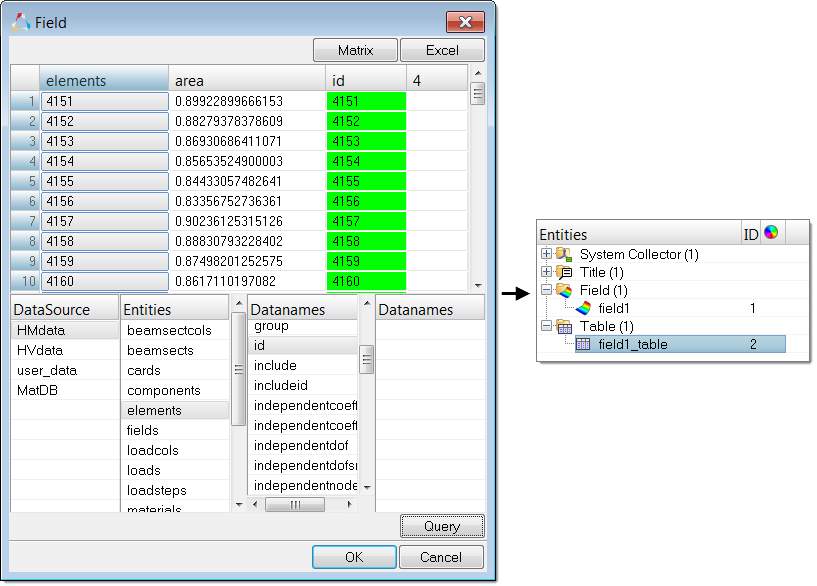Choose components in the Entities list

click(x=163, y=390)
